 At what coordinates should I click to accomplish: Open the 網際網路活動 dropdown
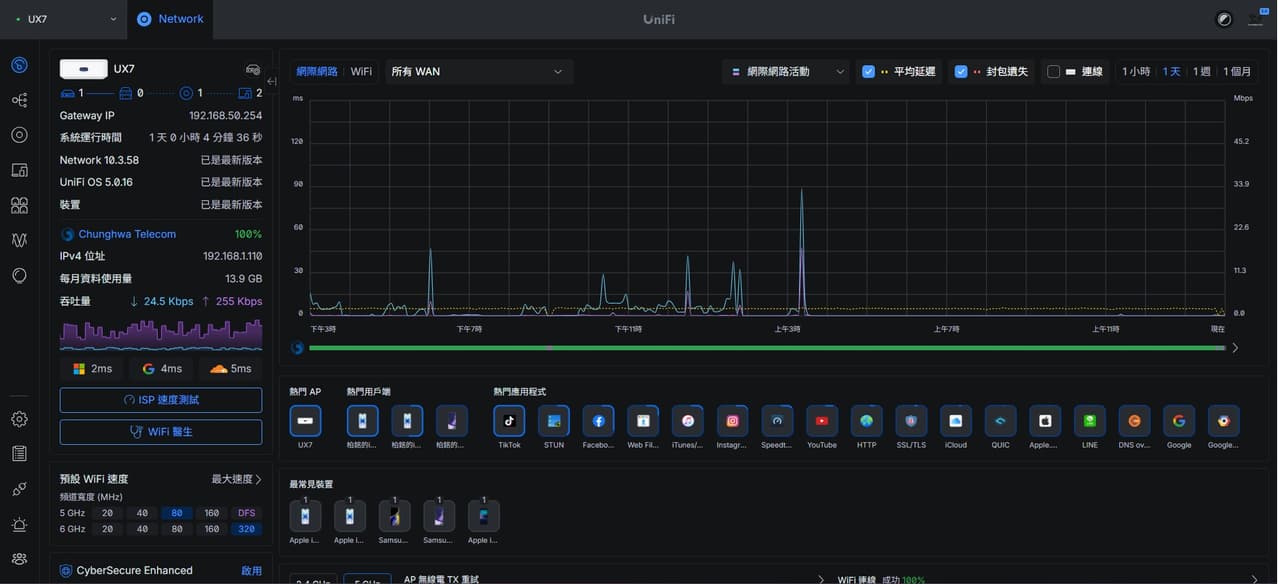click(x=787, y=72)
